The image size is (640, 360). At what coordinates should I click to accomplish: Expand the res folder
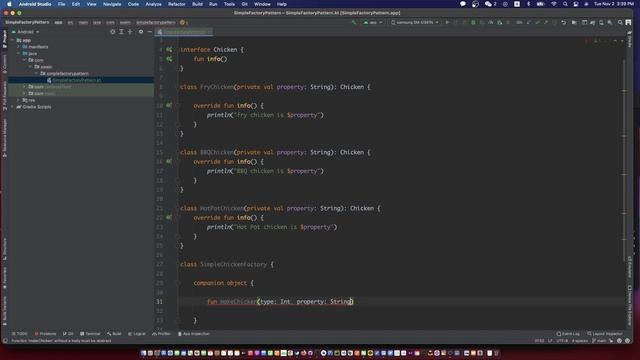pyautogui.click(x=18, y=100)
